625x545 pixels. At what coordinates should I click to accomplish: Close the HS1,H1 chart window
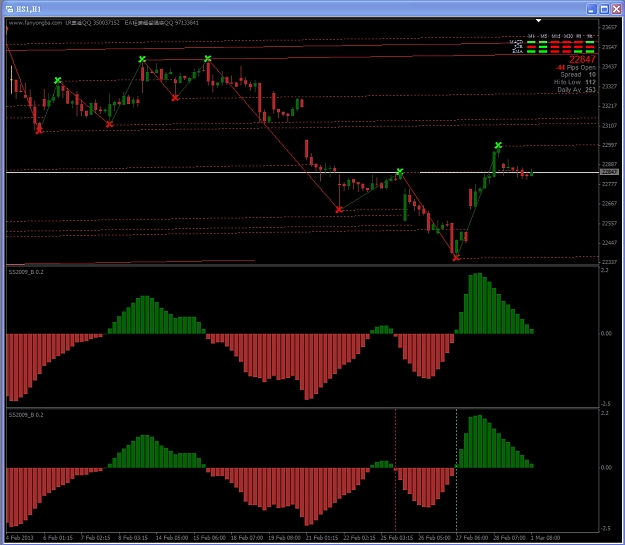(616, 9)
